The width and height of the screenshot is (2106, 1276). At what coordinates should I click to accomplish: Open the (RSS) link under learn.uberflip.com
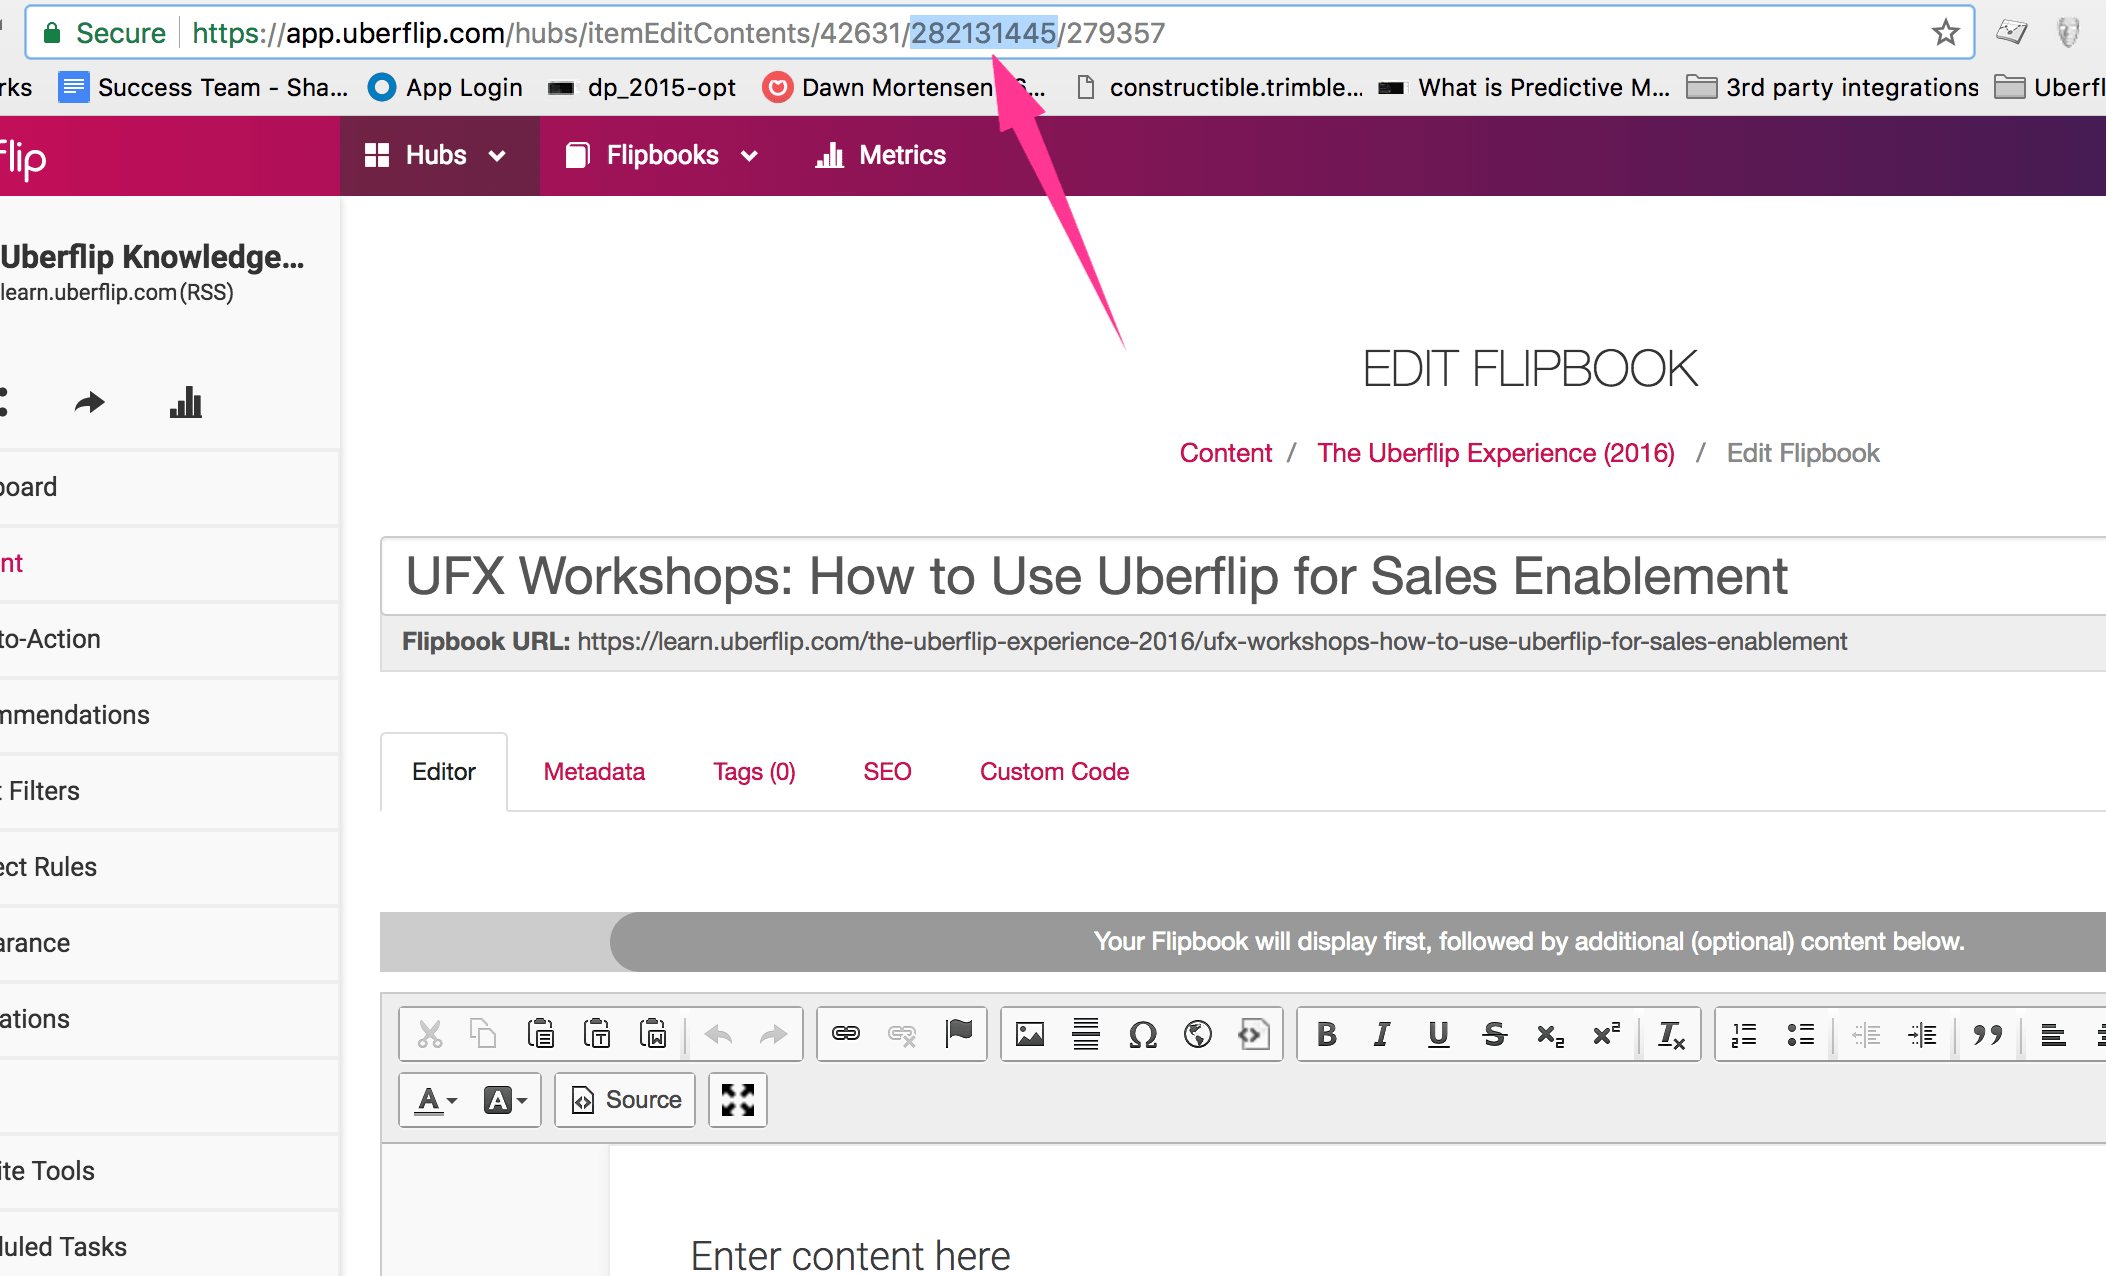(x=206, y=292)
